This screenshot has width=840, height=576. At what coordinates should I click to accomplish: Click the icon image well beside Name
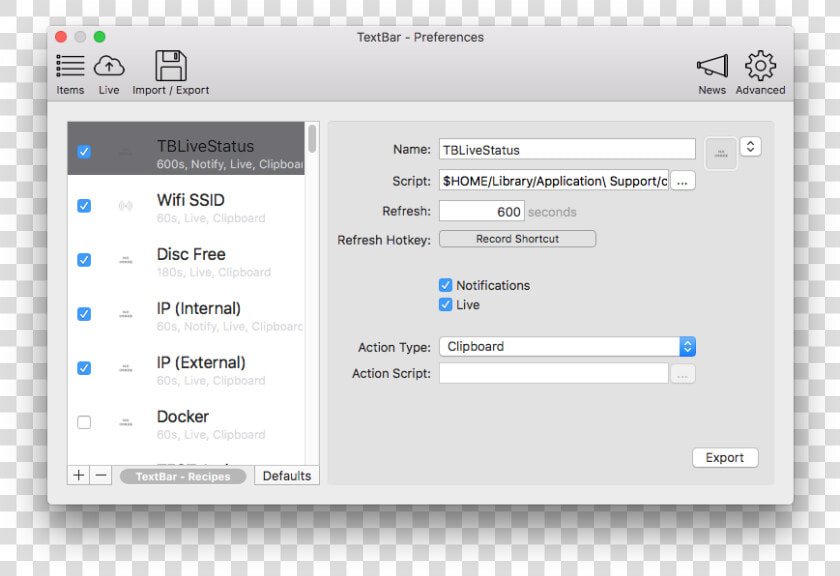tap(721, 154)
